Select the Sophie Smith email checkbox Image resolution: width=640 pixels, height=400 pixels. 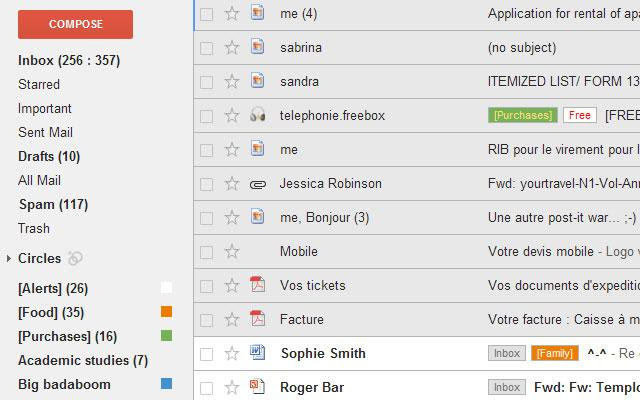pos(207,354)
